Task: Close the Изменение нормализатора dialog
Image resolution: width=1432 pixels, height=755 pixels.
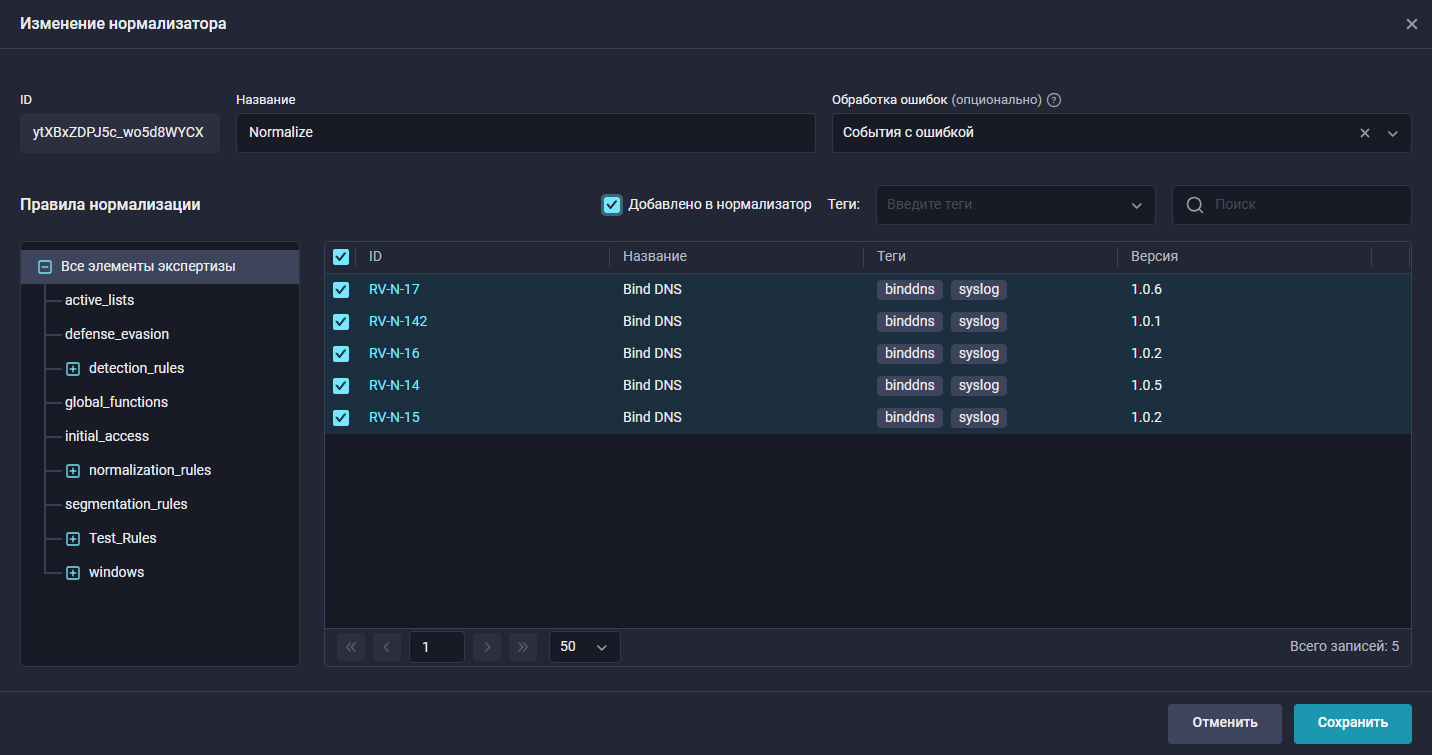Action: (1411, 24)
